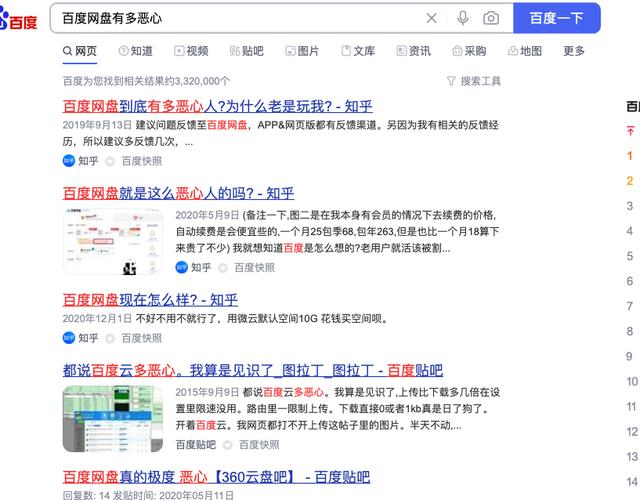
Task: Open result 百度网盘就是这么恶心人的吗? - 知乎
Action: 178,193
